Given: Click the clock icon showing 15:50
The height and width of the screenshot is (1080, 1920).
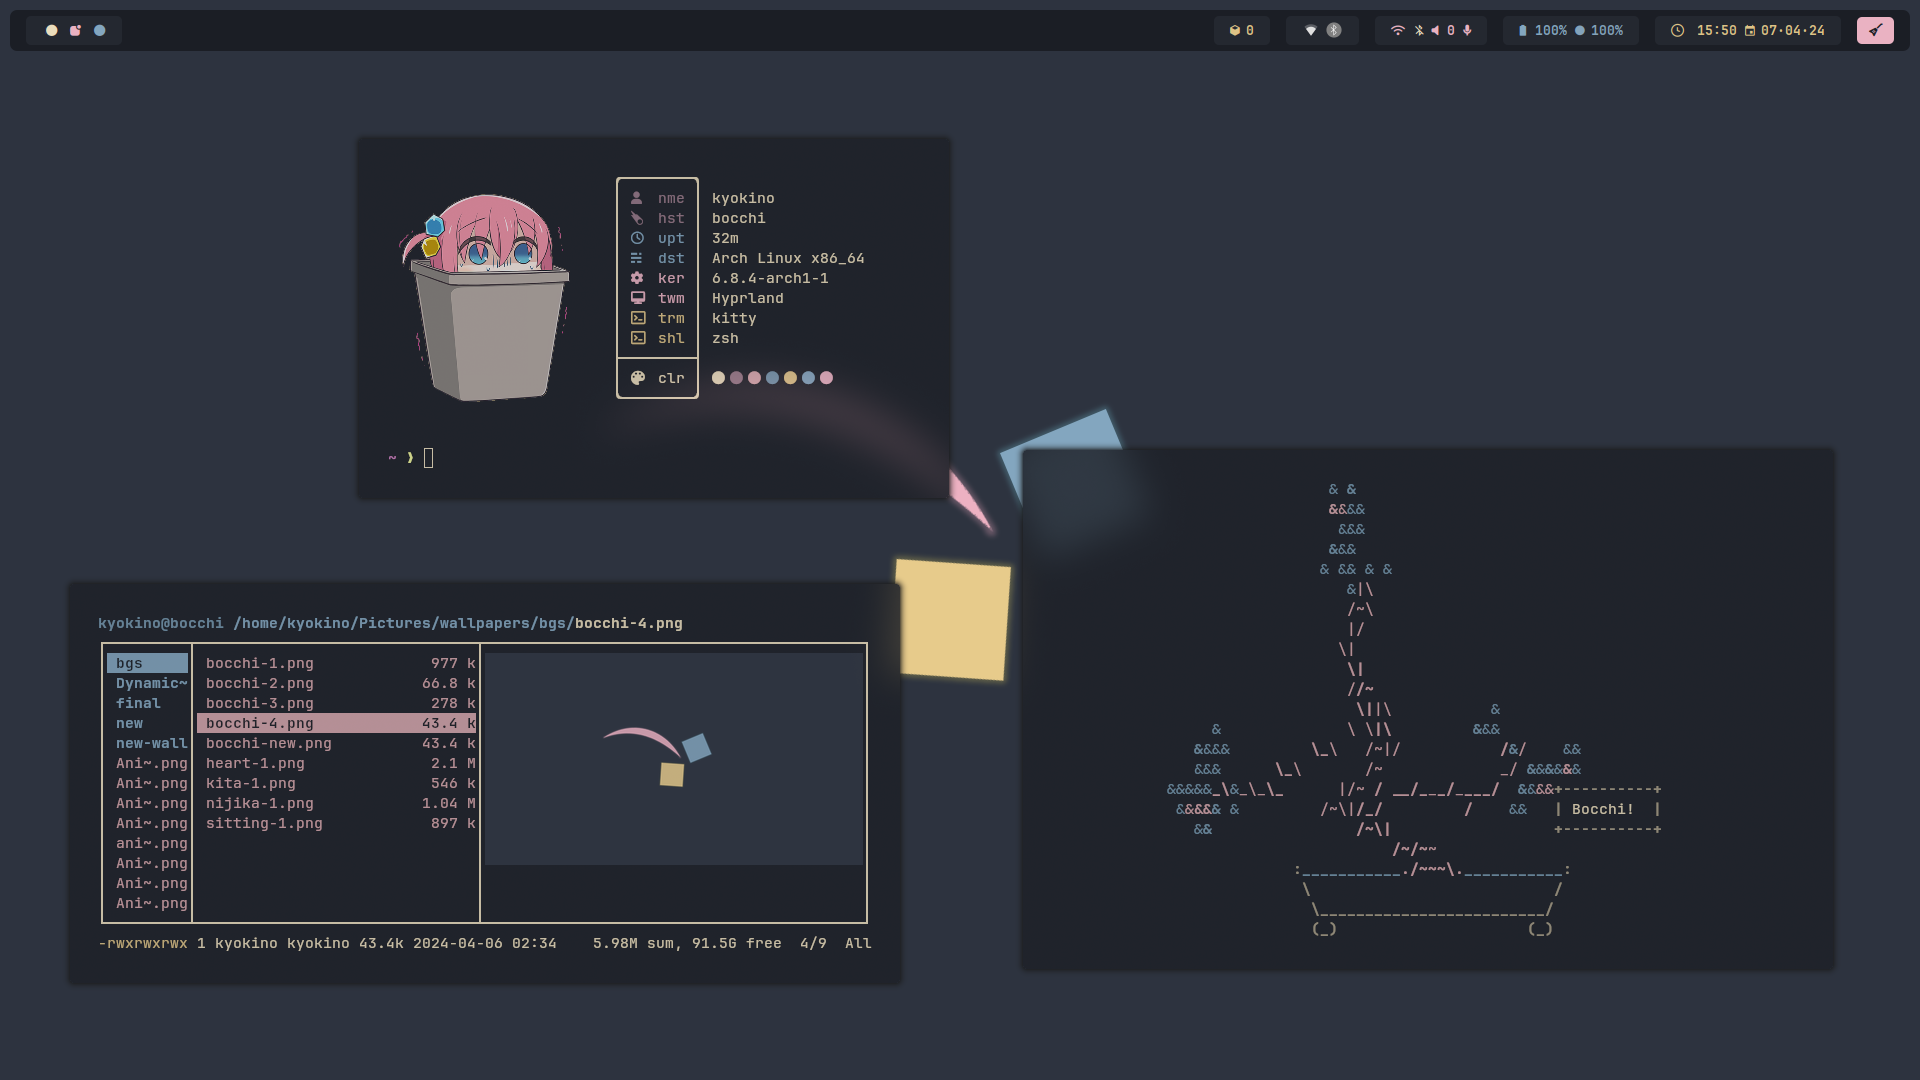Looking at the screenshot, I should tap(1677, 31).
